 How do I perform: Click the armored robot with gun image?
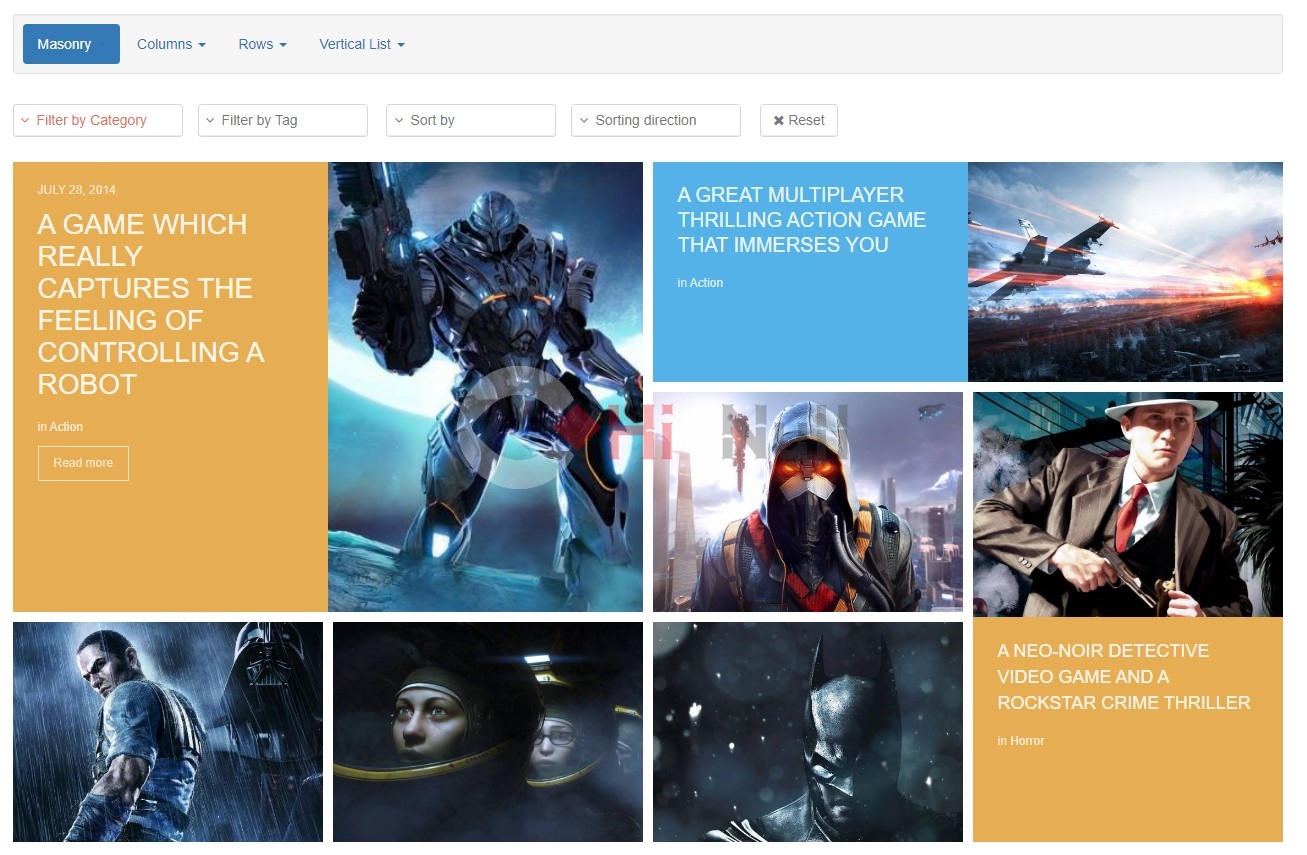point(485,387)
